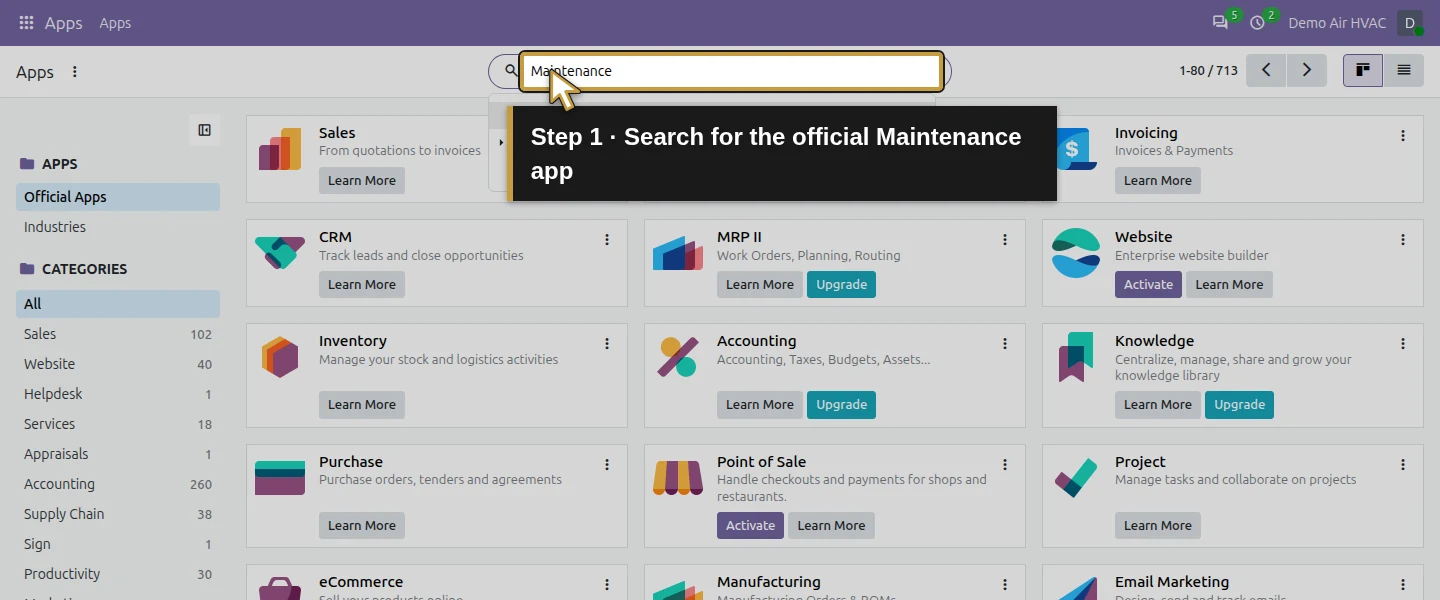The image size is (1440, 600).
Task: Select the Supply Chain category
Action: coord(118,514)
